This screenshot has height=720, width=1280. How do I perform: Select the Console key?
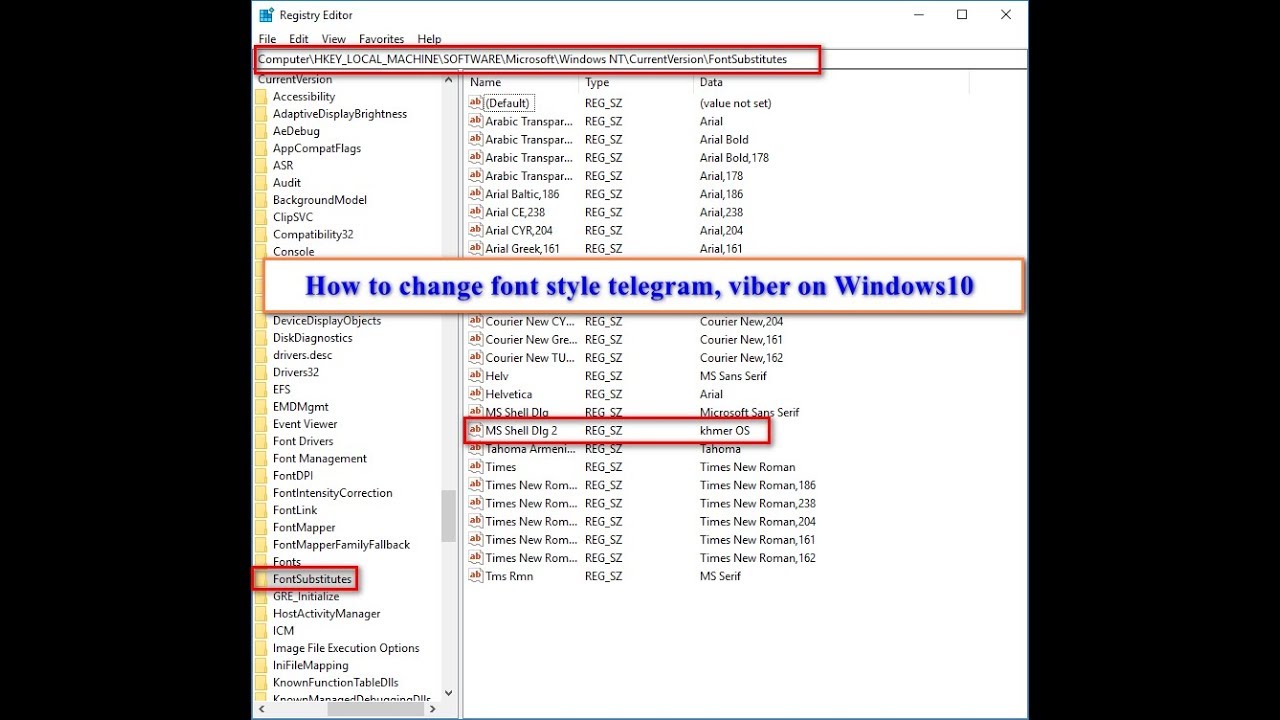(x=294, y=251)
